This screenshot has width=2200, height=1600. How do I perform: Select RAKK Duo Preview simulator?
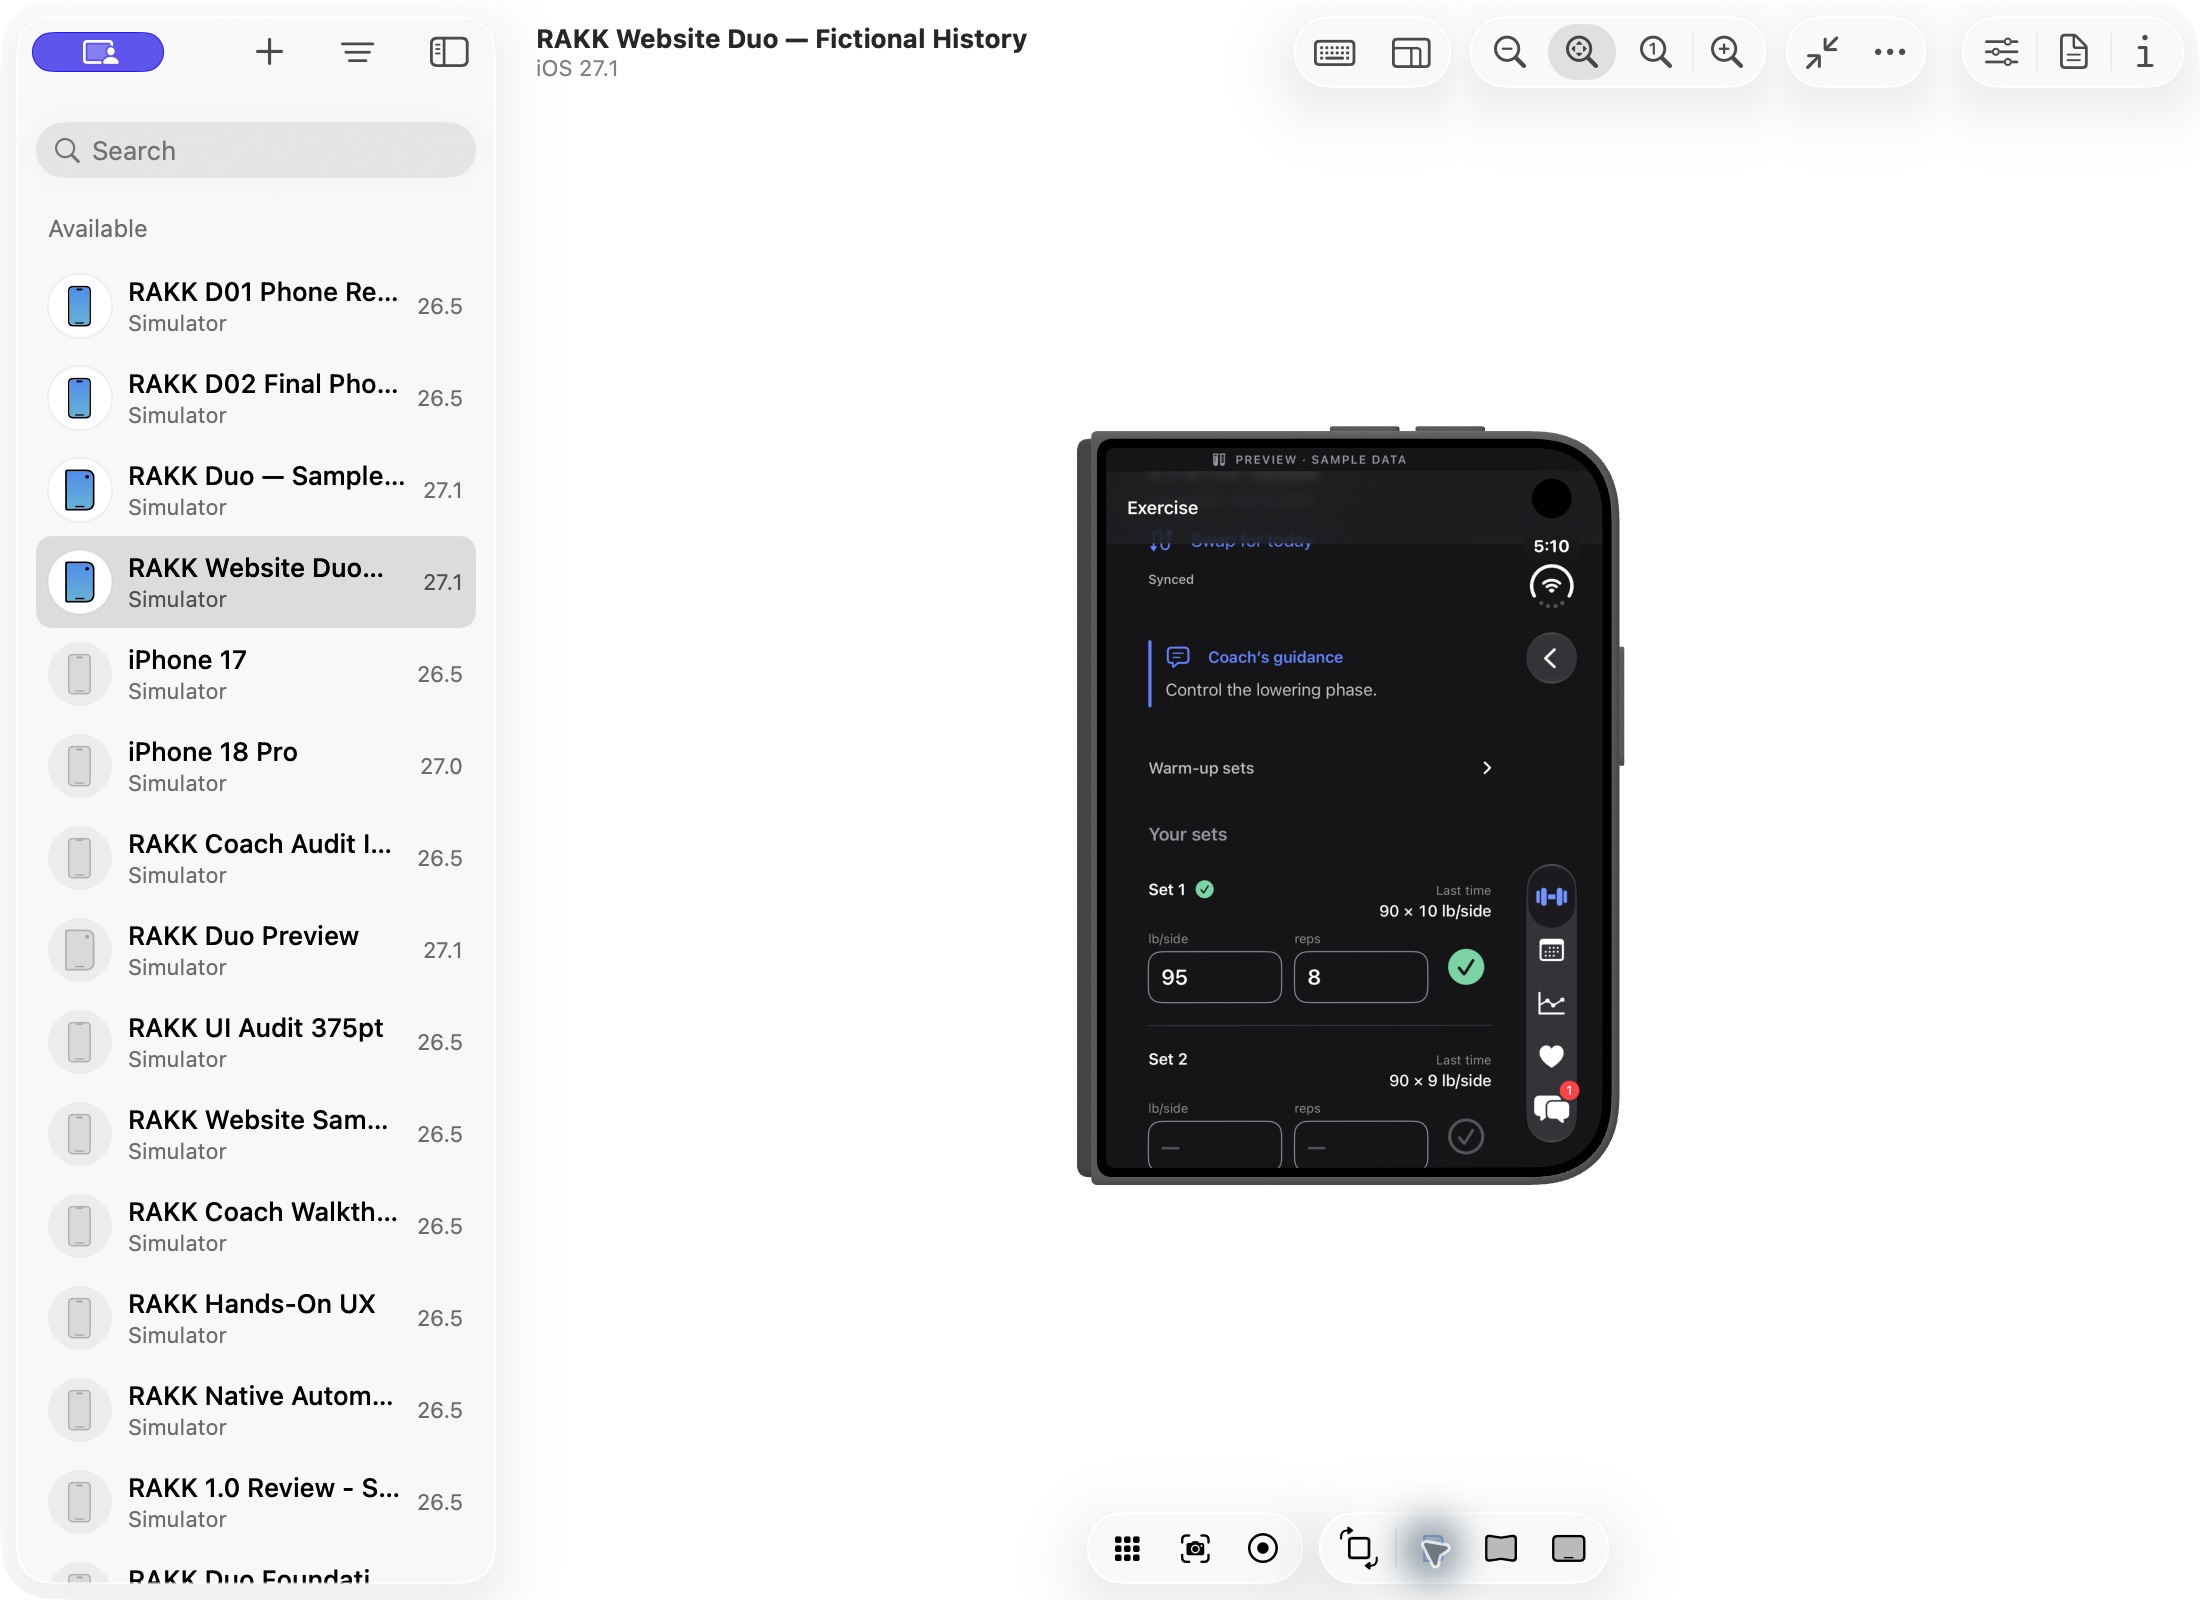[256, 950]
